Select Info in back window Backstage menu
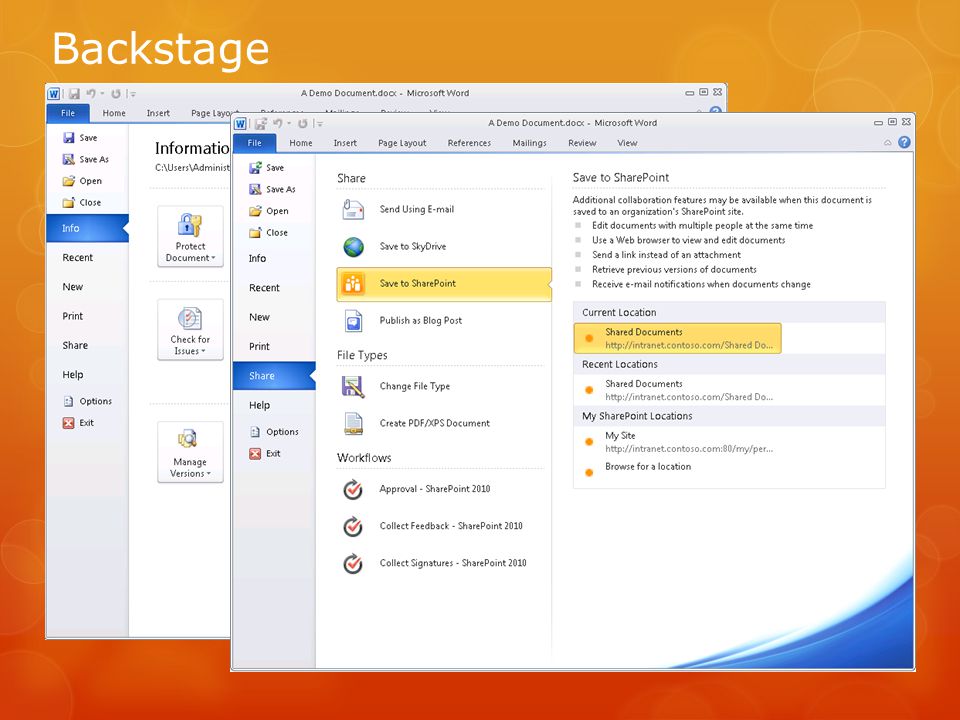The height and width of the screenshot is (720, 960). pyautogui.click(x=88, y=228)
